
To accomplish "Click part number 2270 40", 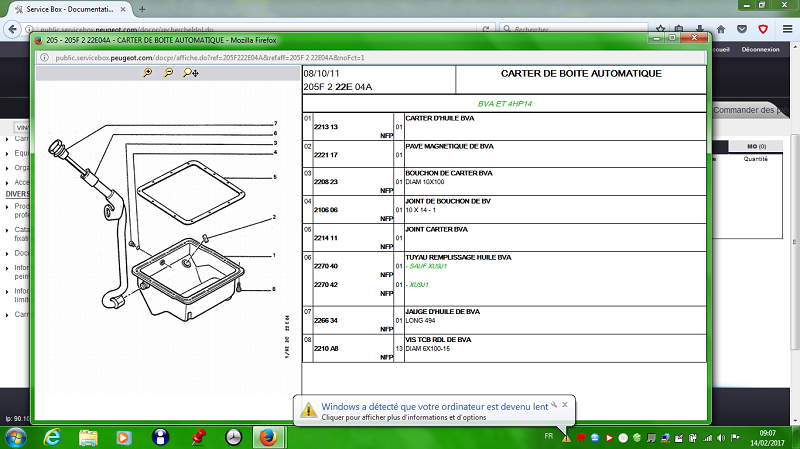I will pos(326,266).
